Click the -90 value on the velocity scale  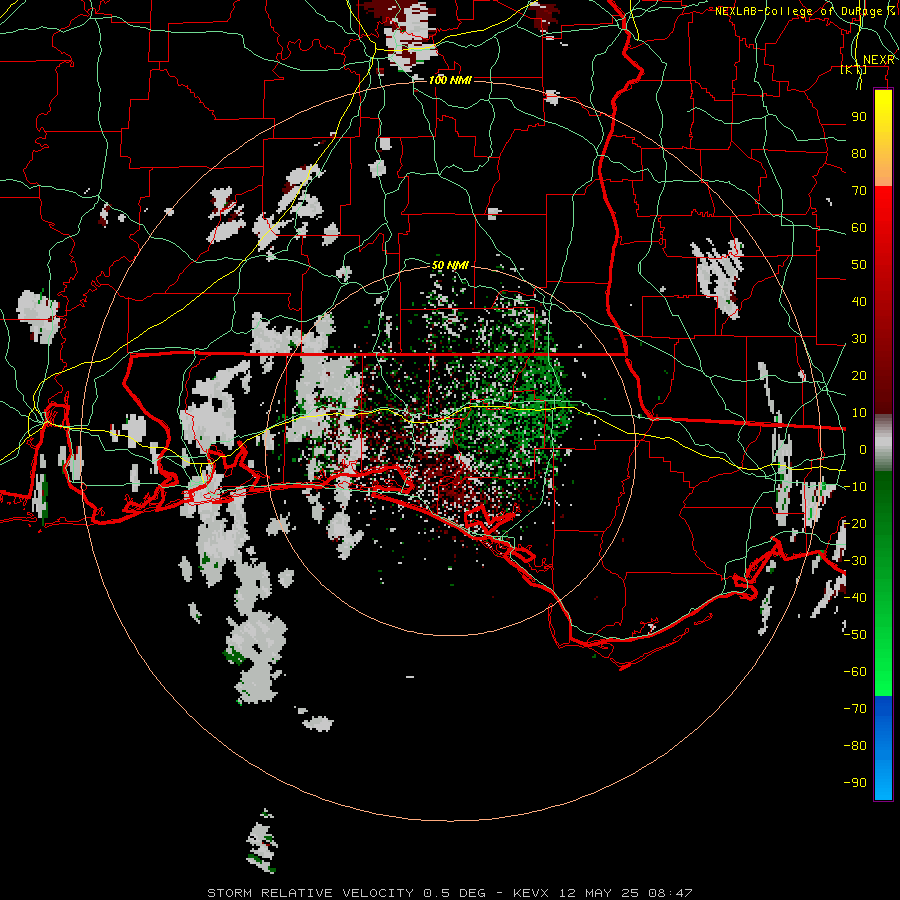[855, 783]
